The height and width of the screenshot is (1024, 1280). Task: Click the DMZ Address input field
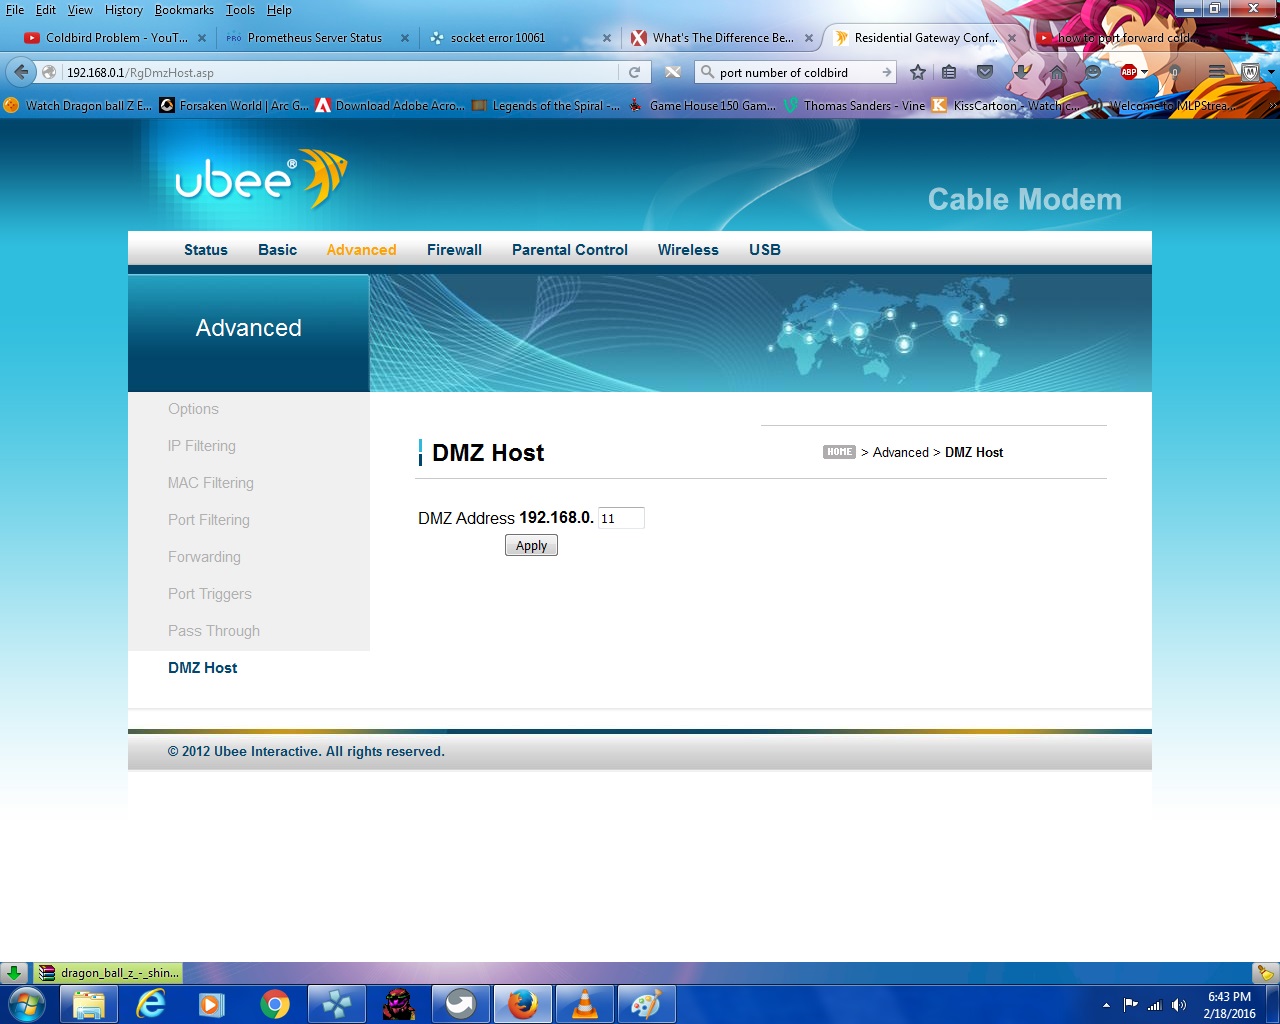tap(621, 518)
